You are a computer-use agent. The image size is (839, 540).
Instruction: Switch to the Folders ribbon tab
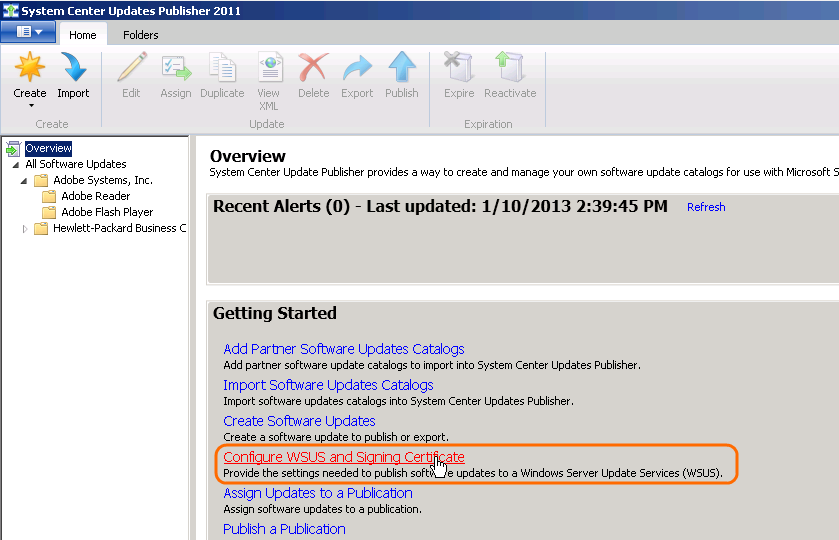141,35
